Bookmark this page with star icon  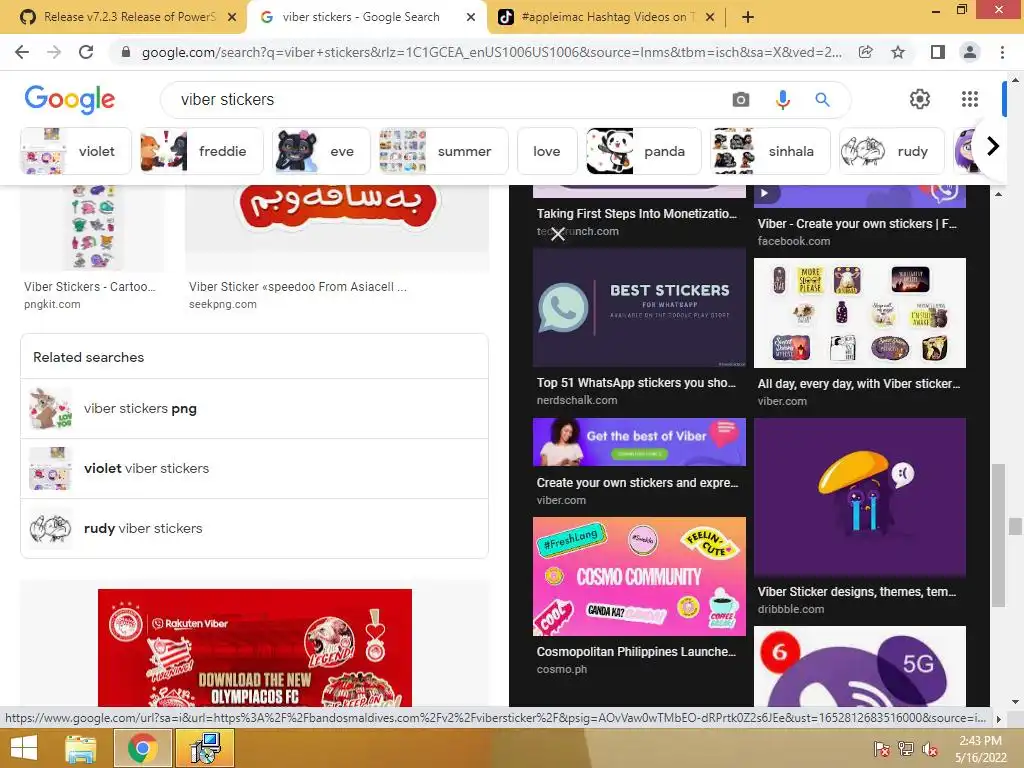(898, 52)
